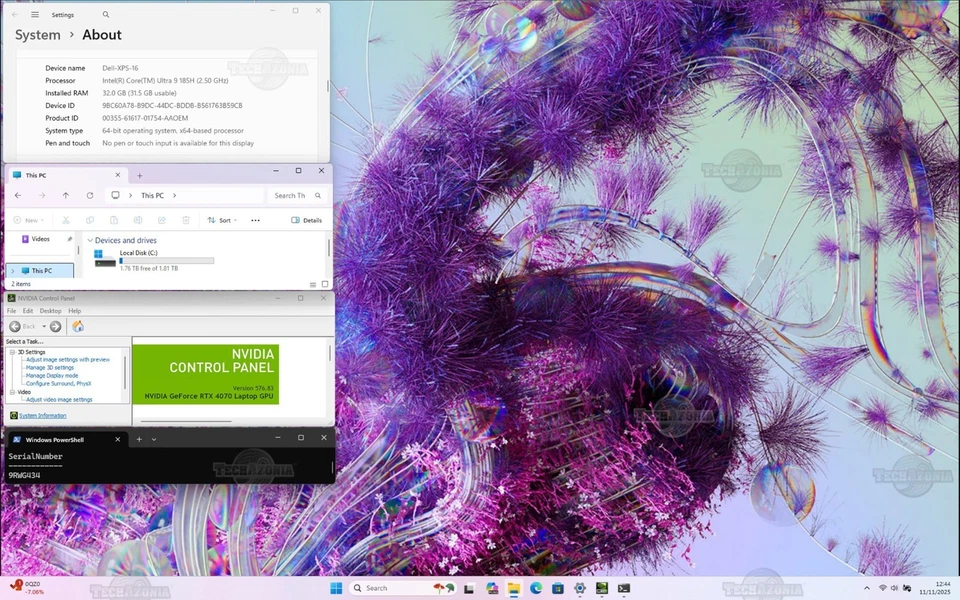Click the Local Disk (C:) usage bar
This screenshot has height=600, width=960.
167,261
